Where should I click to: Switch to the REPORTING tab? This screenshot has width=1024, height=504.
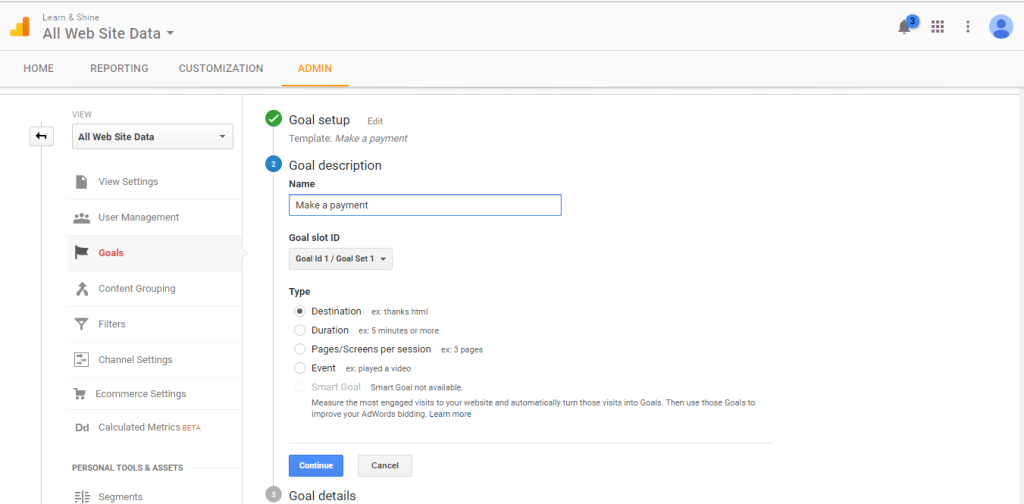tap(119, 68)
